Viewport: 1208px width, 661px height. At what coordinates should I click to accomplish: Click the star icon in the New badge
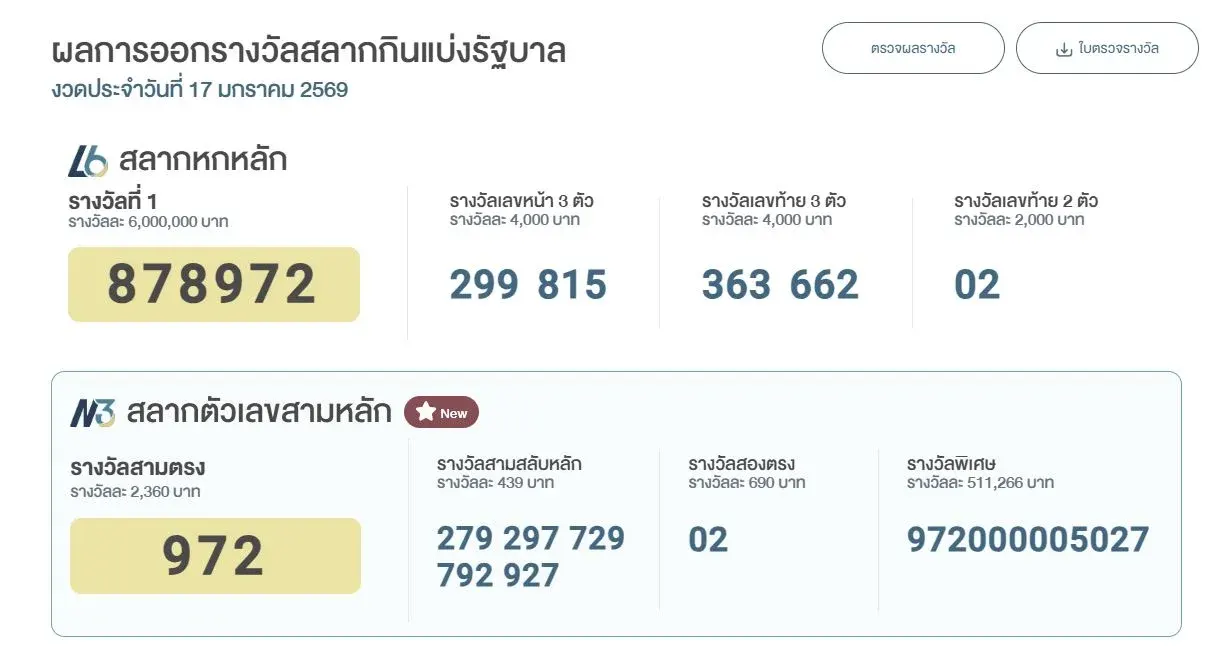[425, 412]
